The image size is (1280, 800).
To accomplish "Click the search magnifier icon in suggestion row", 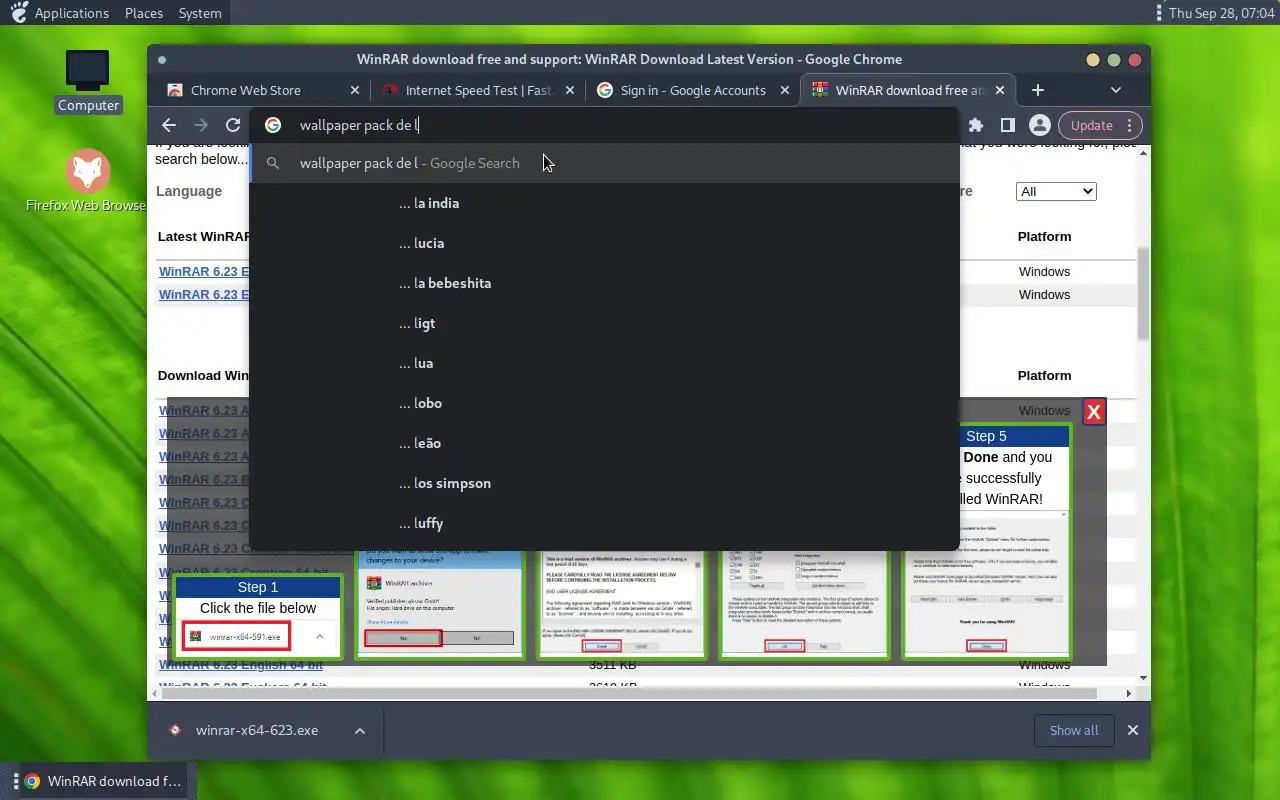I will [273, 163].
